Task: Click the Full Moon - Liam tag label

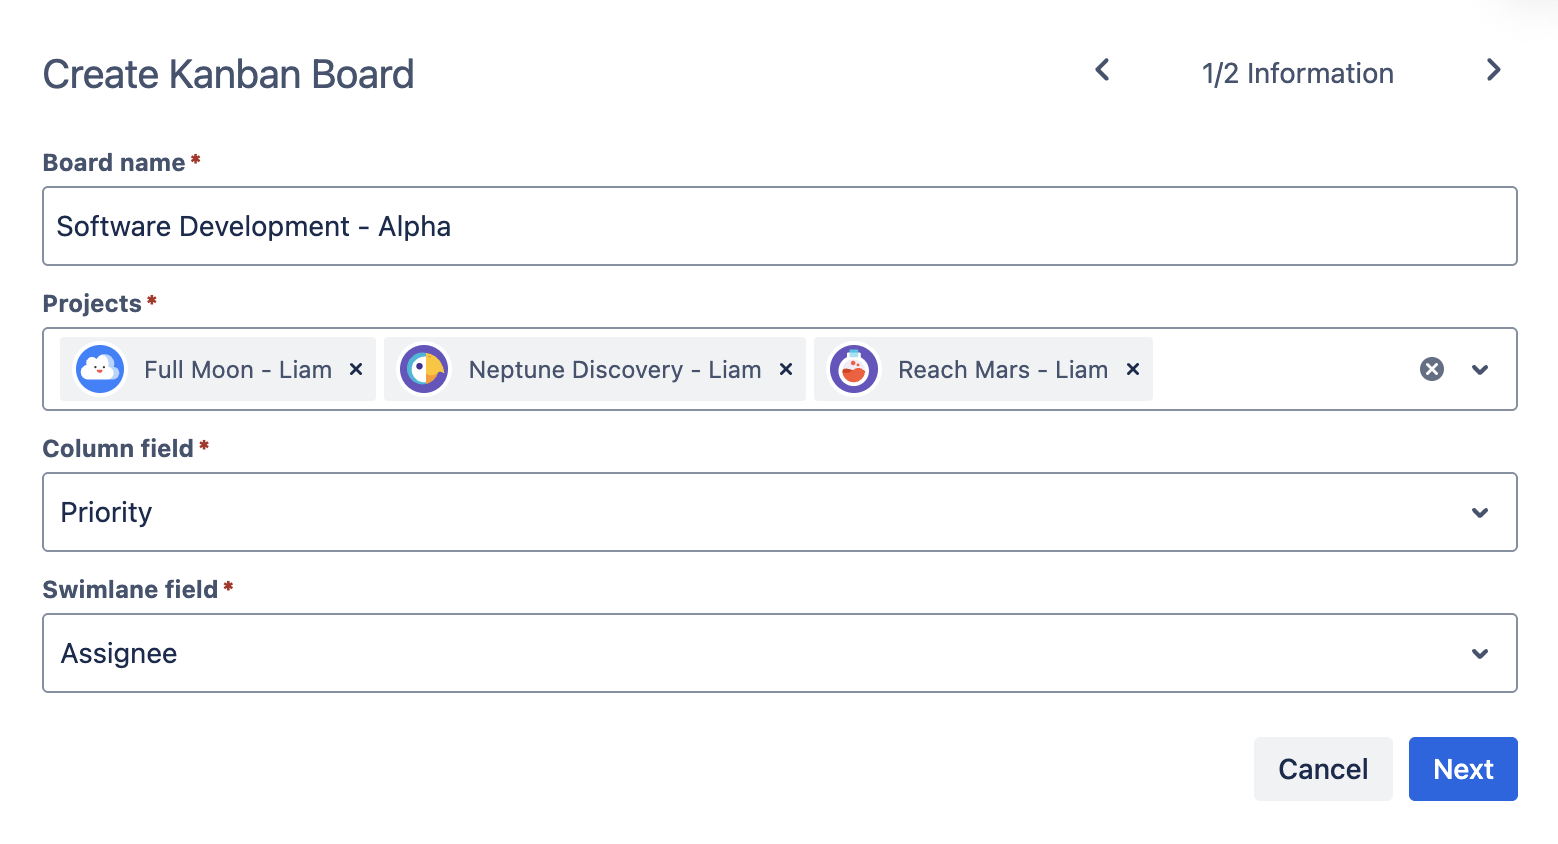Action: tap(238, 370)
